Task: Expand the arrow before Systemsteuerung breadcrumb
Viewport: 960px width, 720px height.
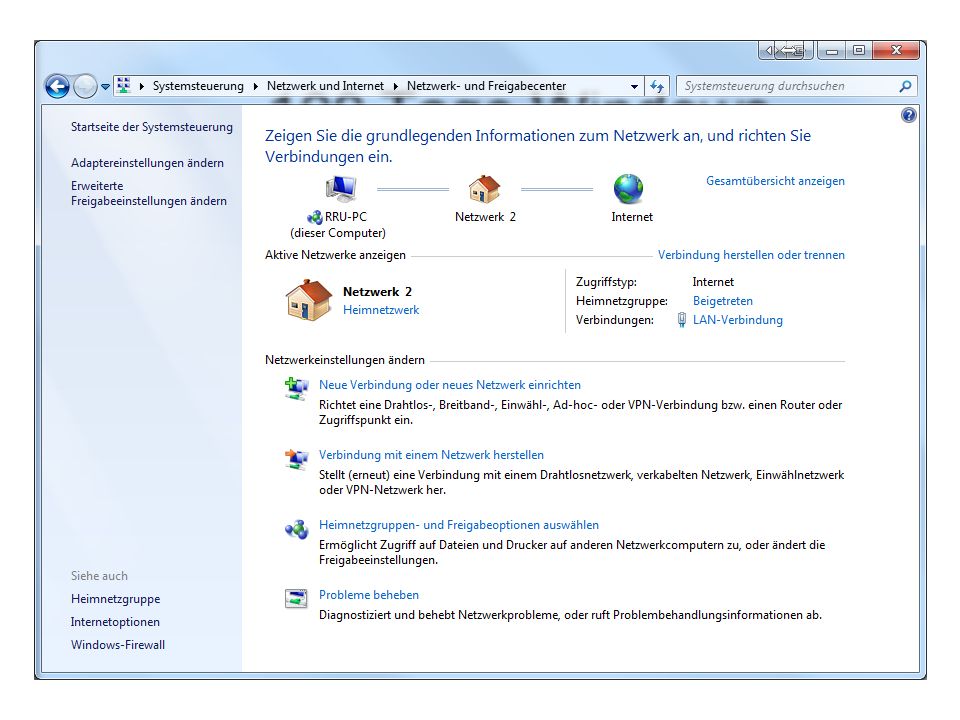Action: [141, 86]
